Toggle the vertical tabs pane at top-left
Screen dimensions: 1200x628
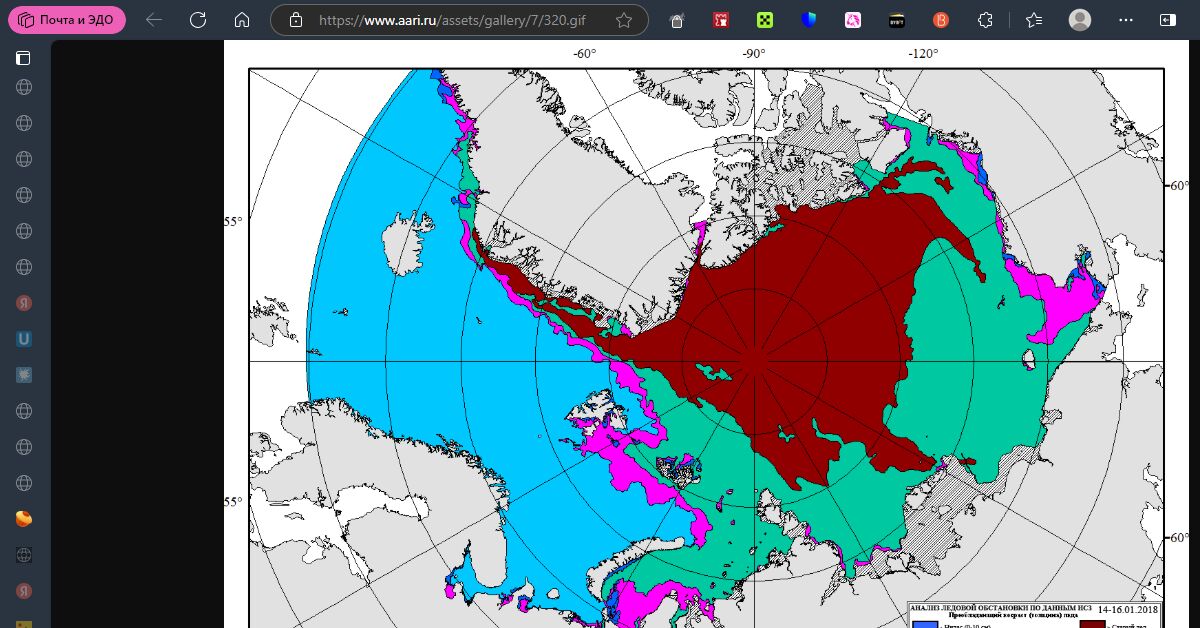23,58
